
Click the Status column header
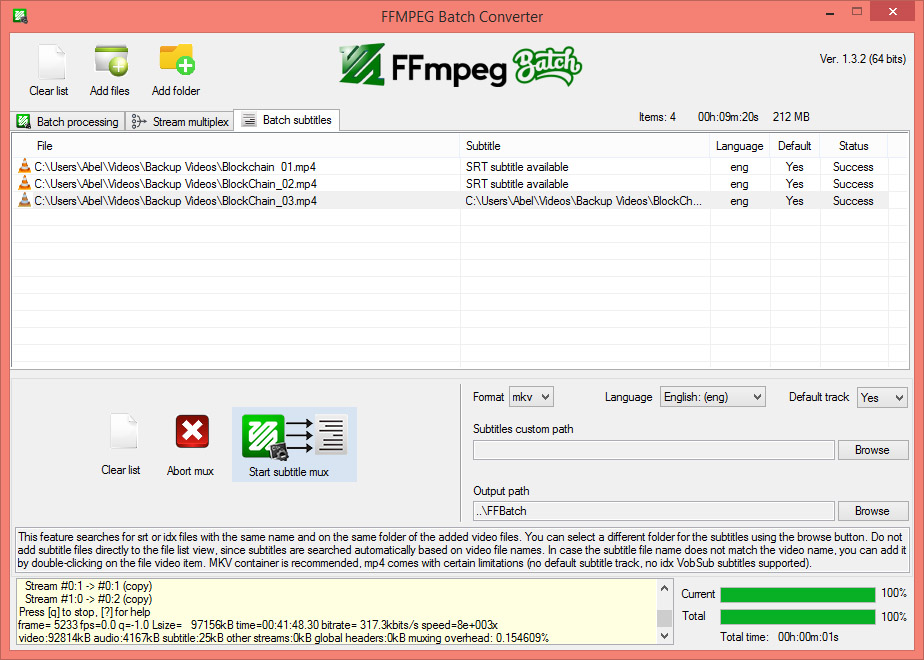click(x=853, y=146)
